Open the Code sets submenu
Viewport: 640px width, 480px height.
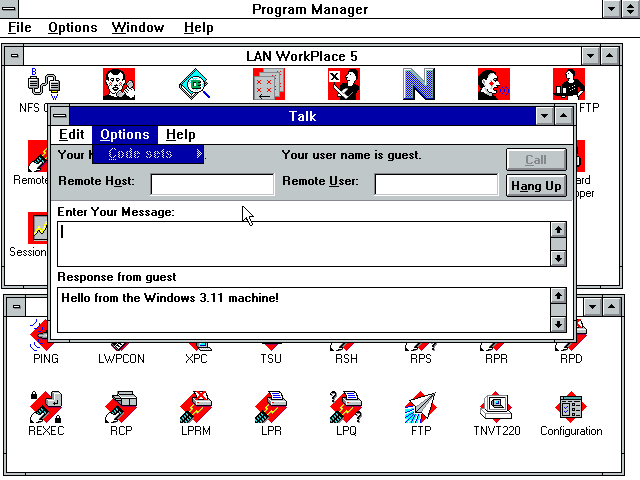pyautogui.click(x=148, y=154)
